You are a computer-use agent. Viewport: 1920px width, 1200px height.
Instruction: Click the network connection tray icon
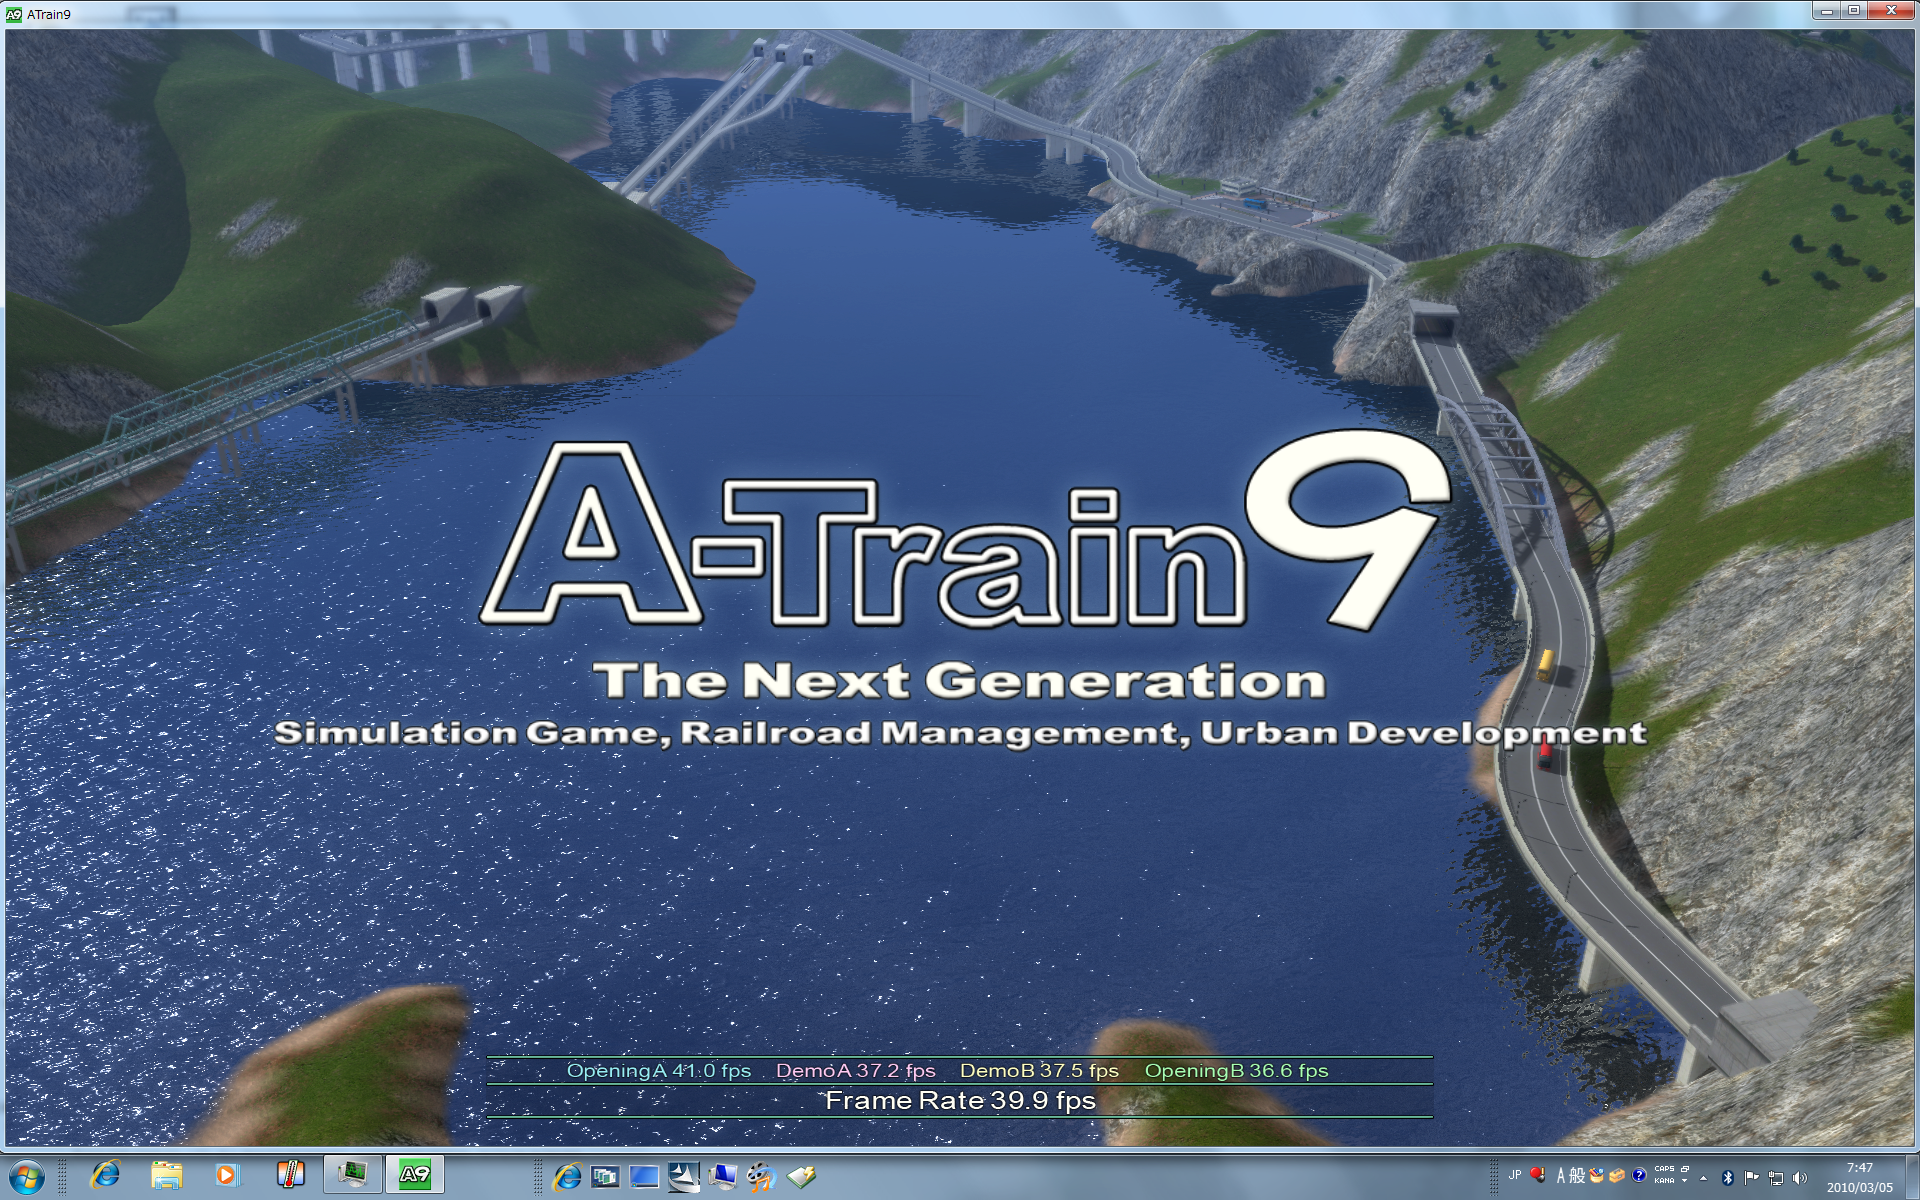click(x=1776, y=1178)
